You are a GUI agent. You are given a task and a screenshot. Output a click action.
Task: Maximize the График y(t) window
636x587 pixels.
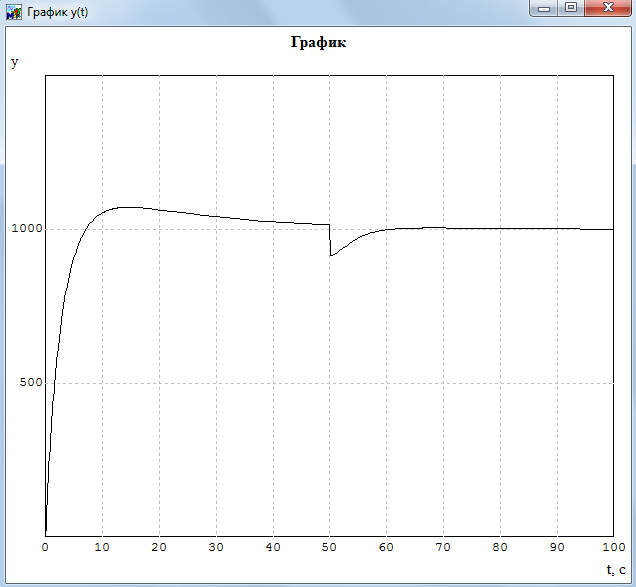(571, 8)
